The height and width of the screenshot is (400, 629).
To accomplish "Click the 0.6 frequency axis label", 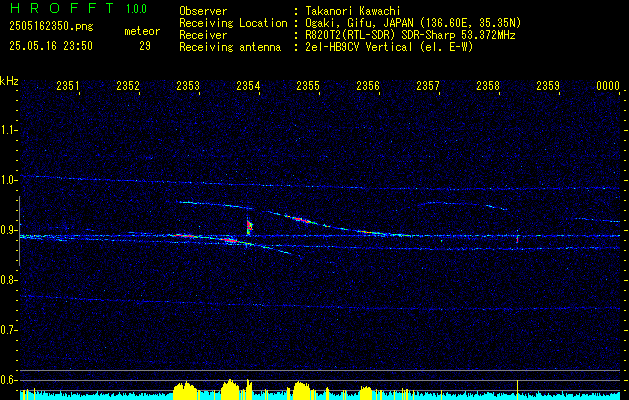I will coord(8,380).
